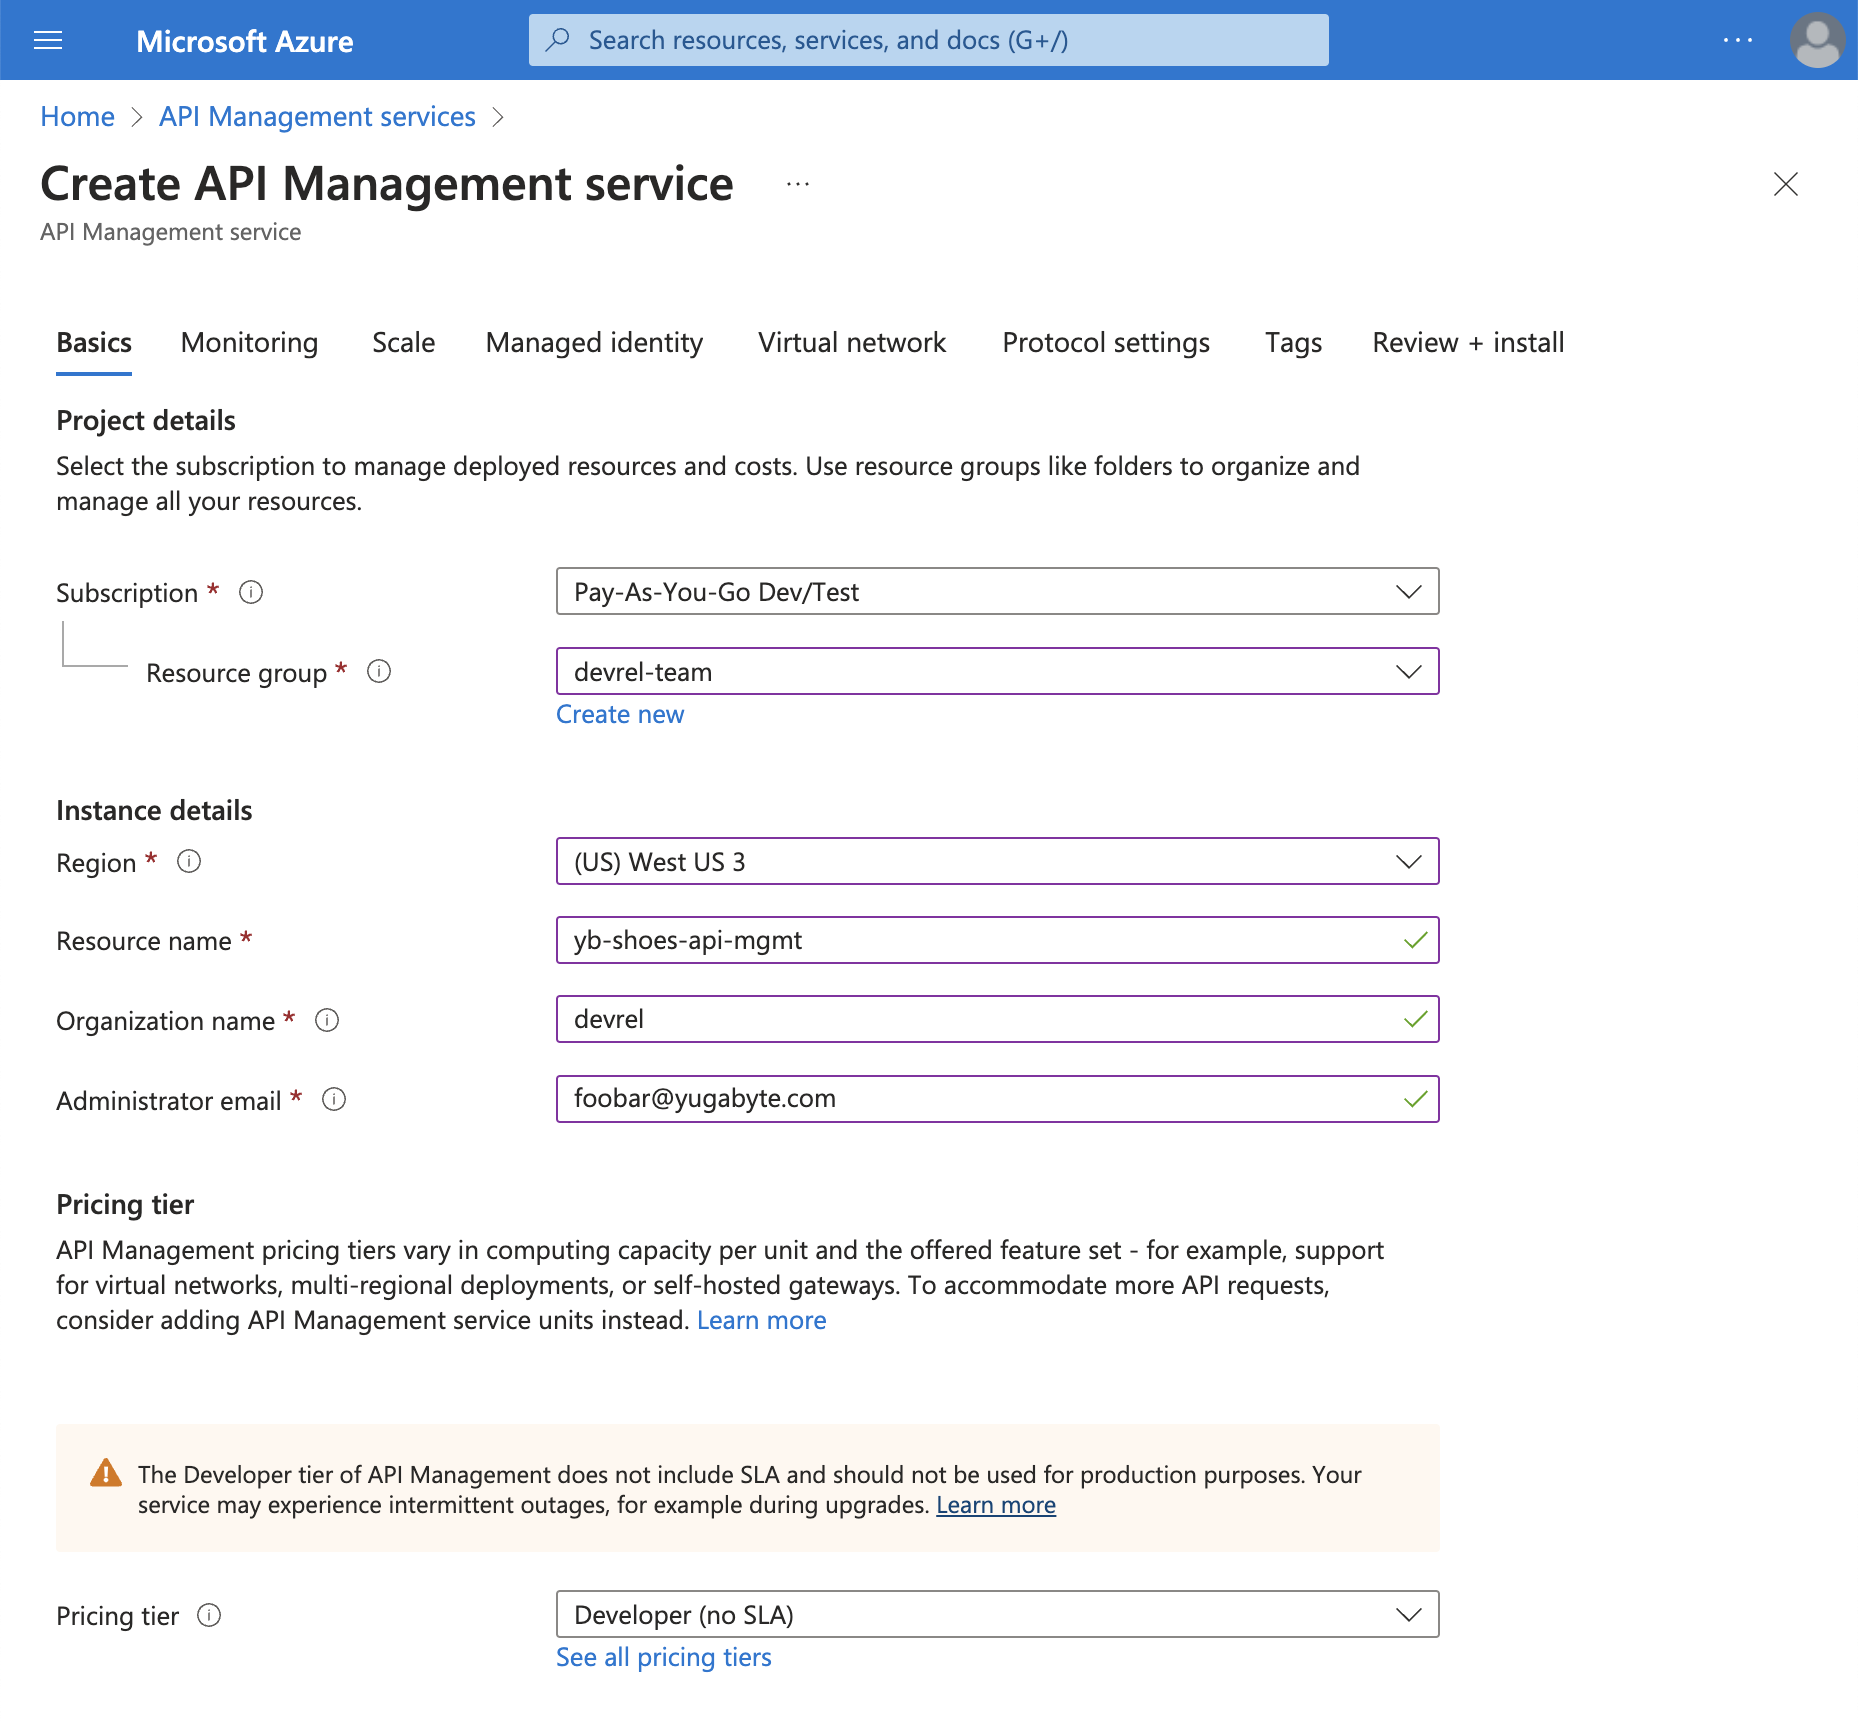Click the Organization name info icon
Image resolution: width=1858 pixels, height=1722 pixels.
pyautogui.click(x=326, y=1020)
